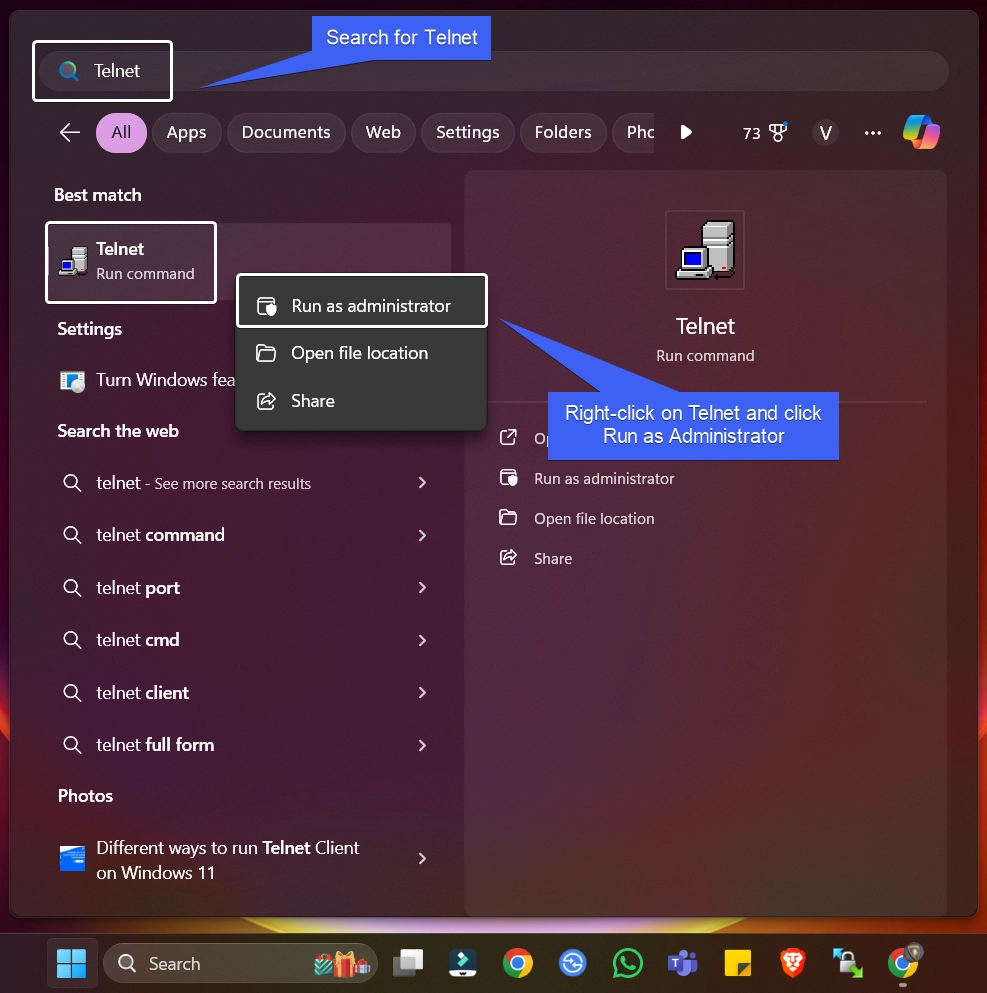Click the V account avatar
The width and height of the screenshot is (987, 993).
(x=825, y=133)
